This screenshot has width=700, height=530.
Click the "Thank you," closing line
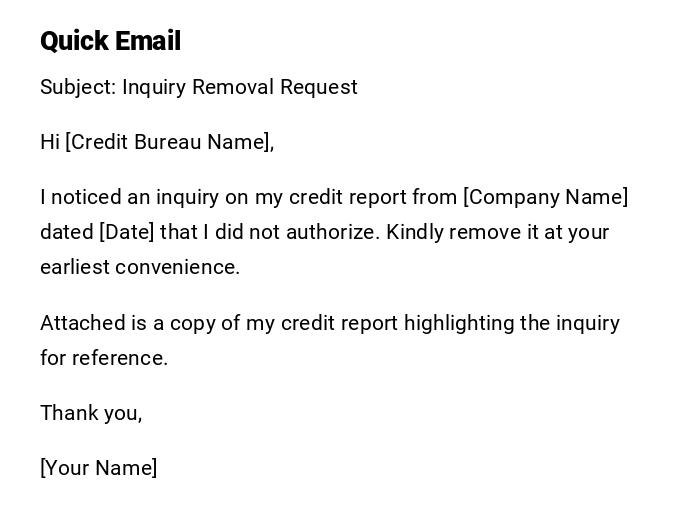91,413
